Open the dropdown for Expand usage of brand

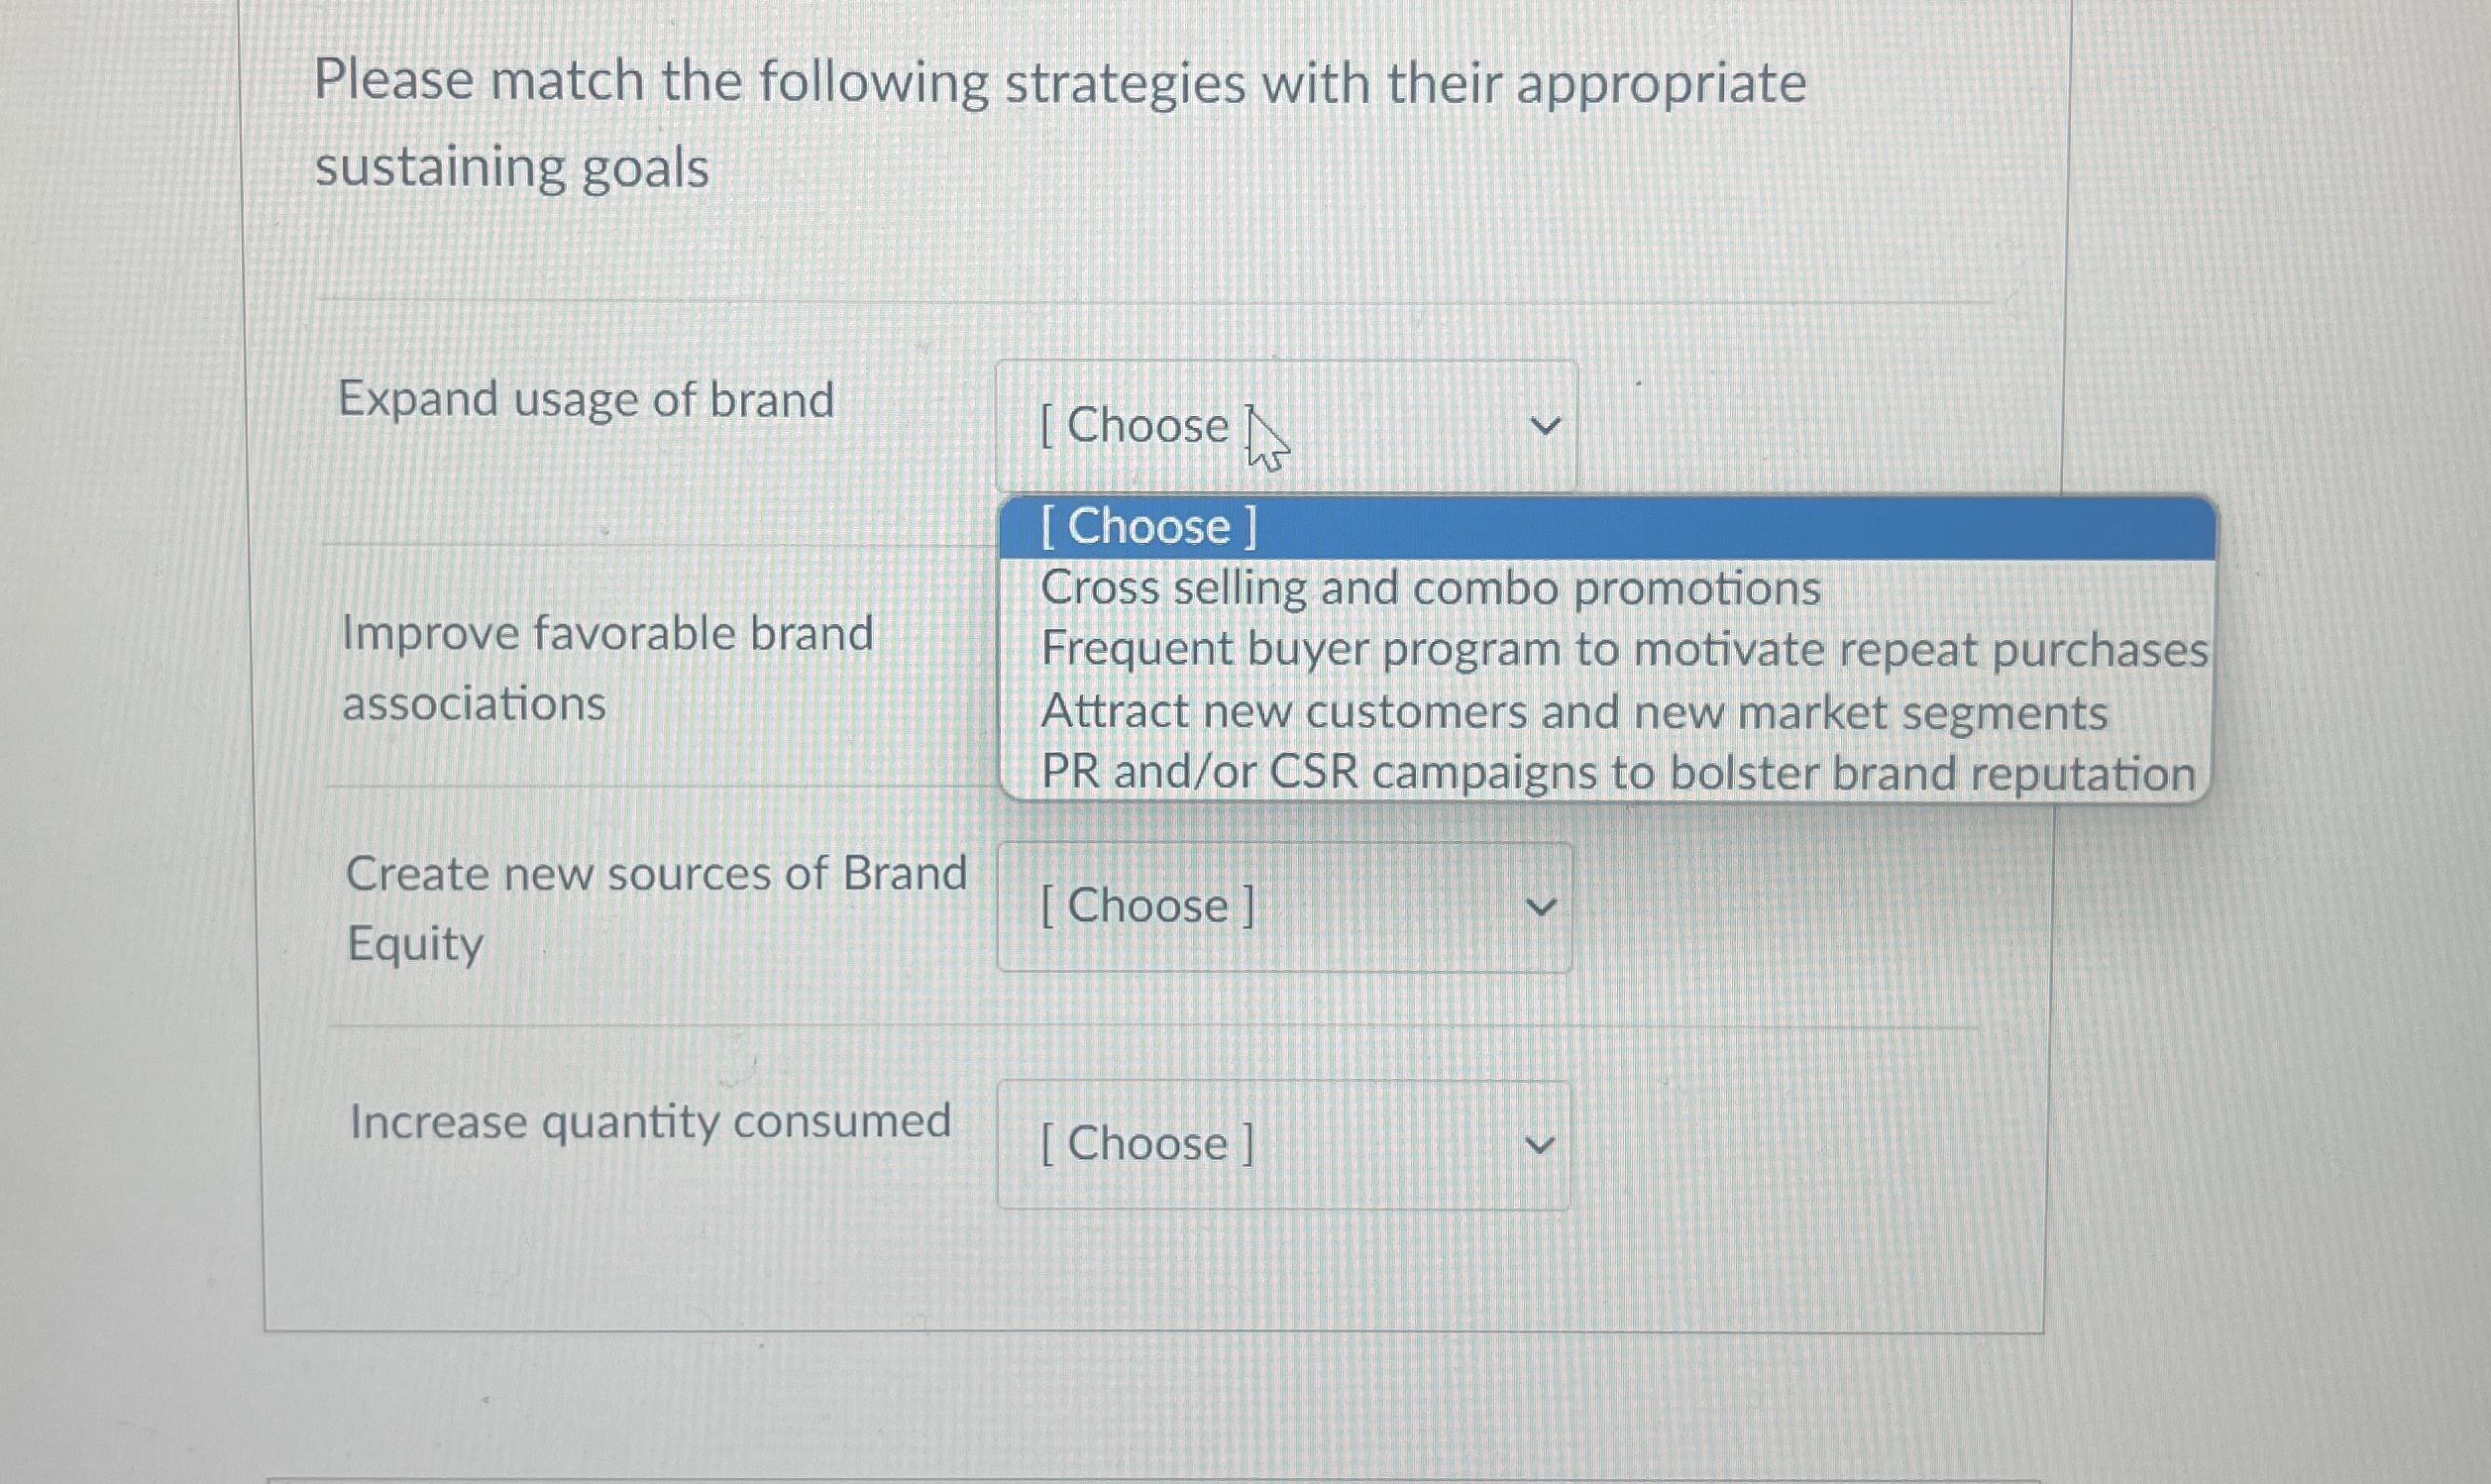[x=1286, y=426]
